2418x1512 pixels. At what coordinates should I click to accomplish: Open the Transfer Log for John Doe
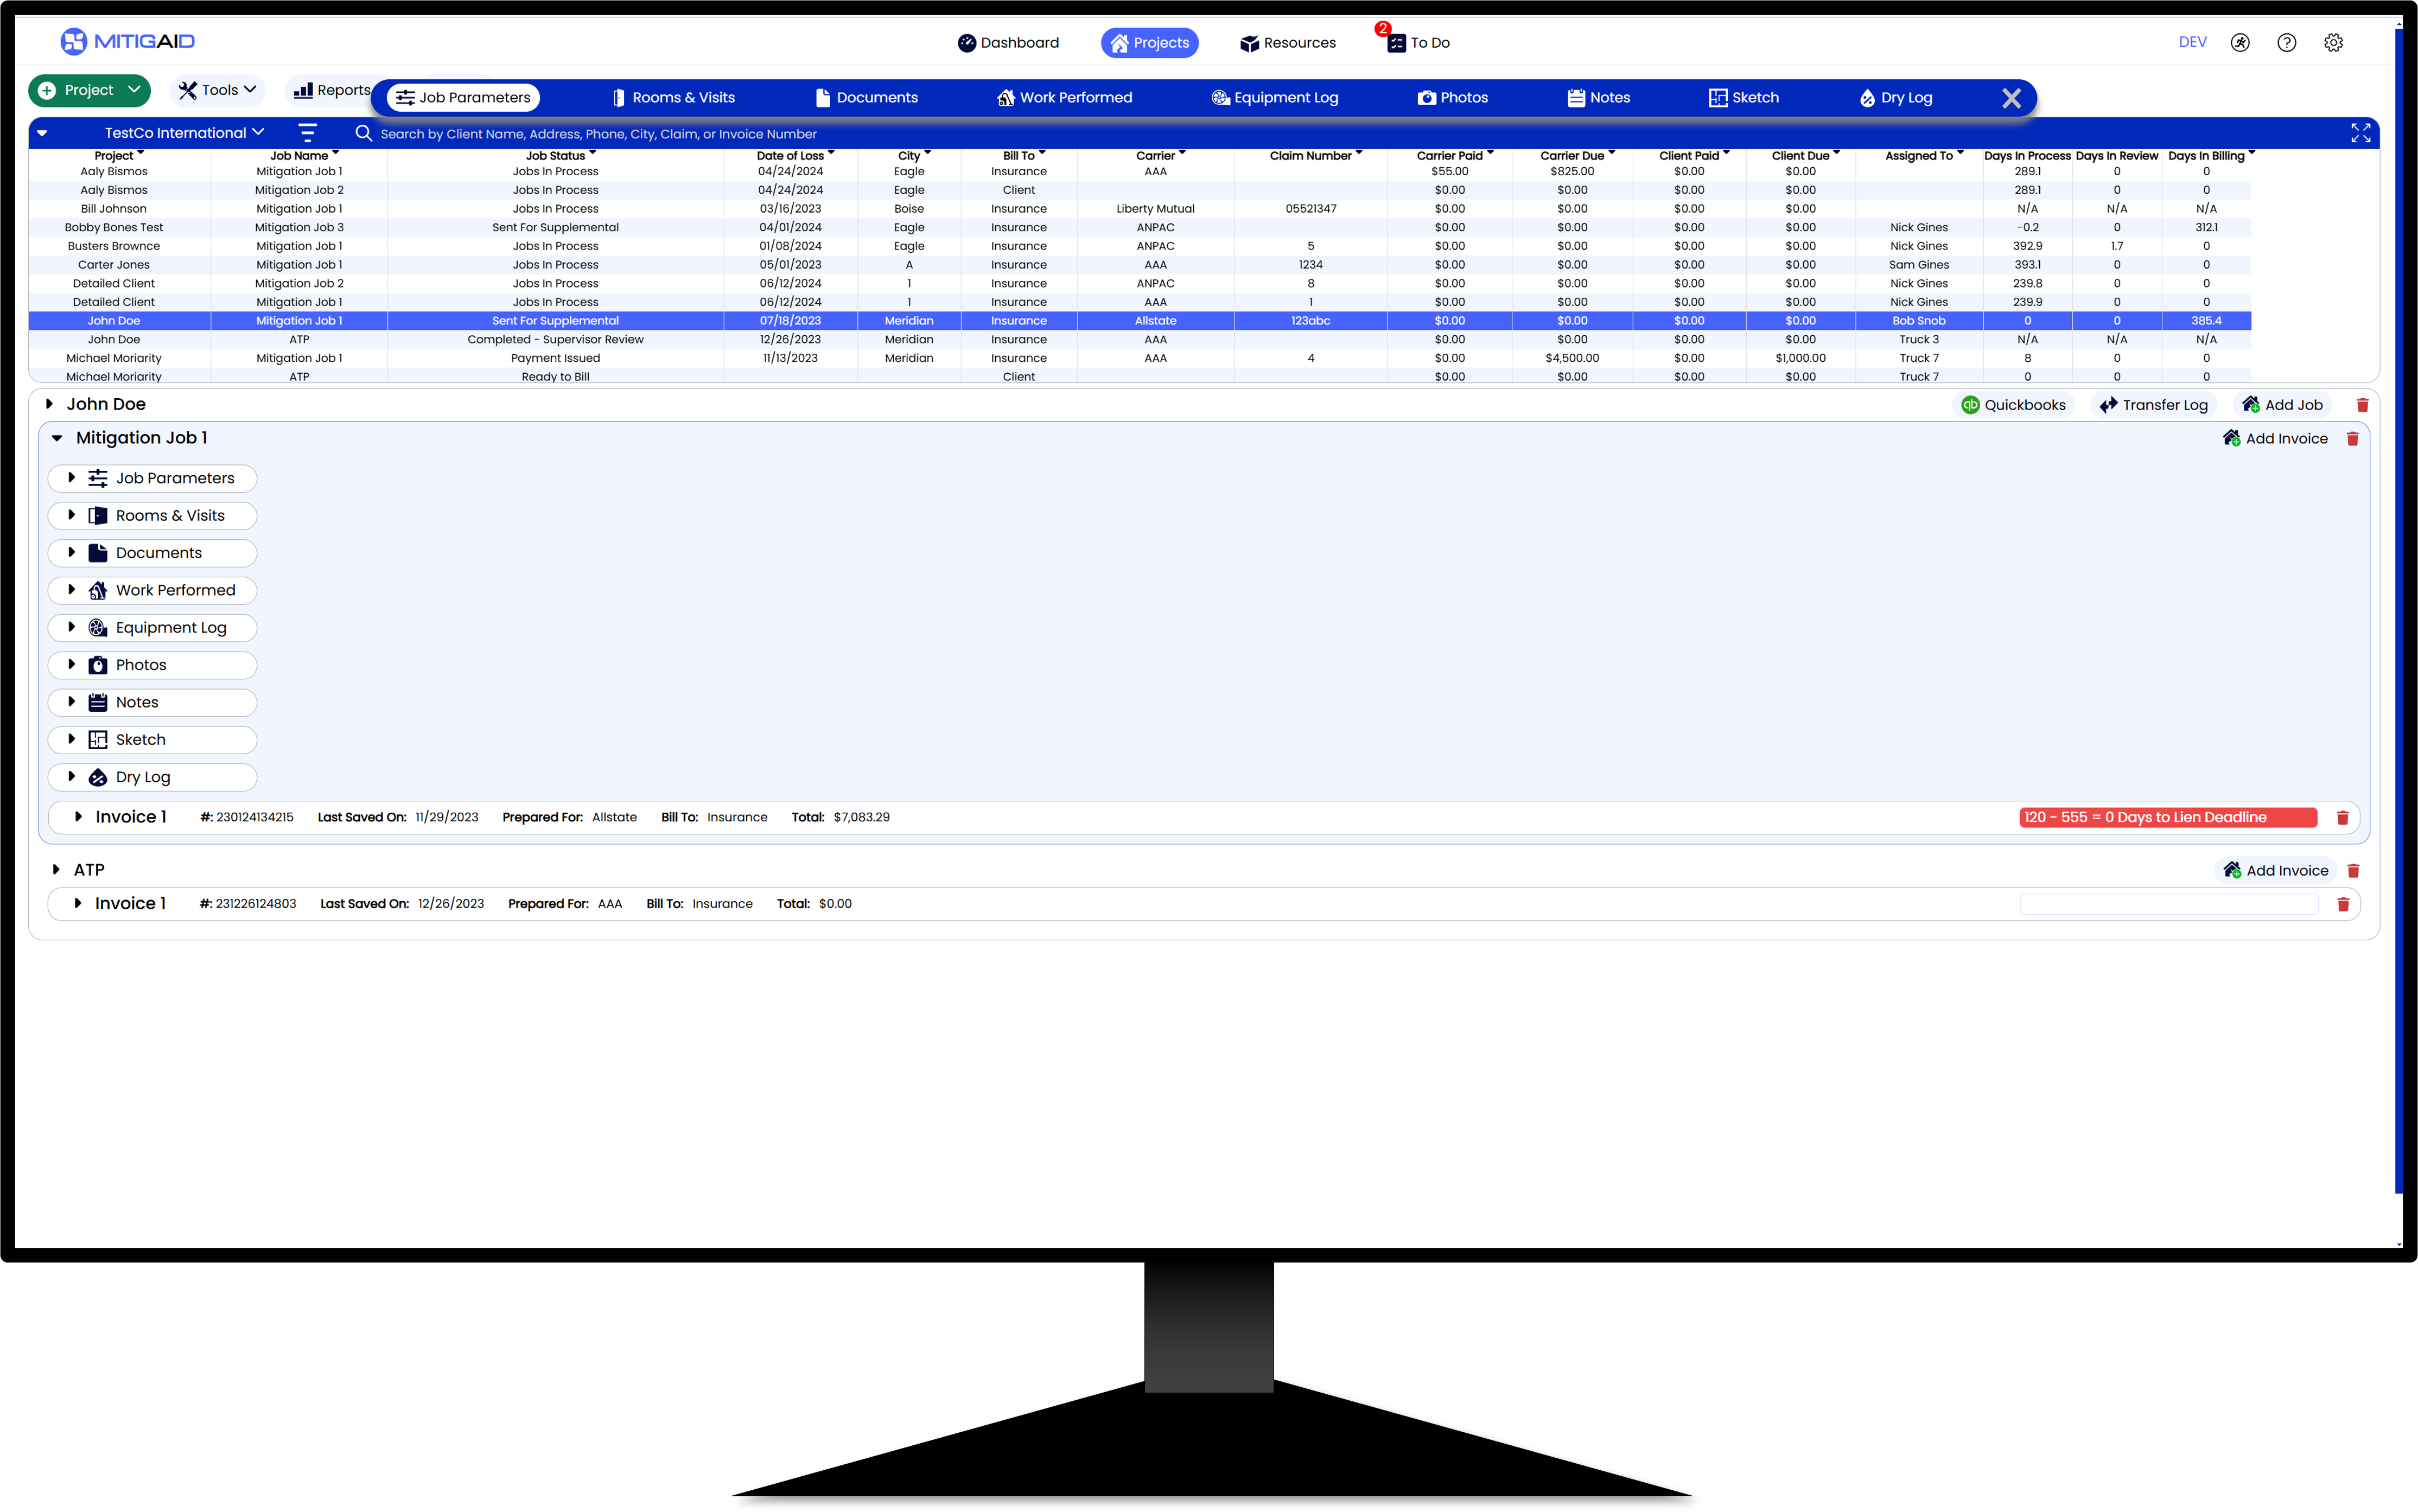(2153, 405)
